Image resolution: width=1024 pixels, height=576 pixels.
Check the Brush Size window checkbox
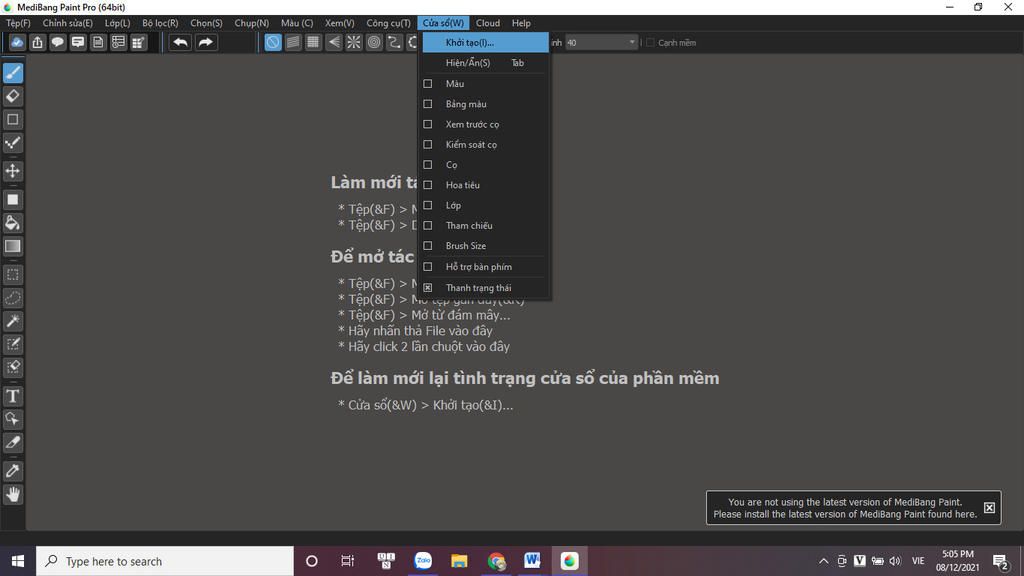[x=428, y=246]
